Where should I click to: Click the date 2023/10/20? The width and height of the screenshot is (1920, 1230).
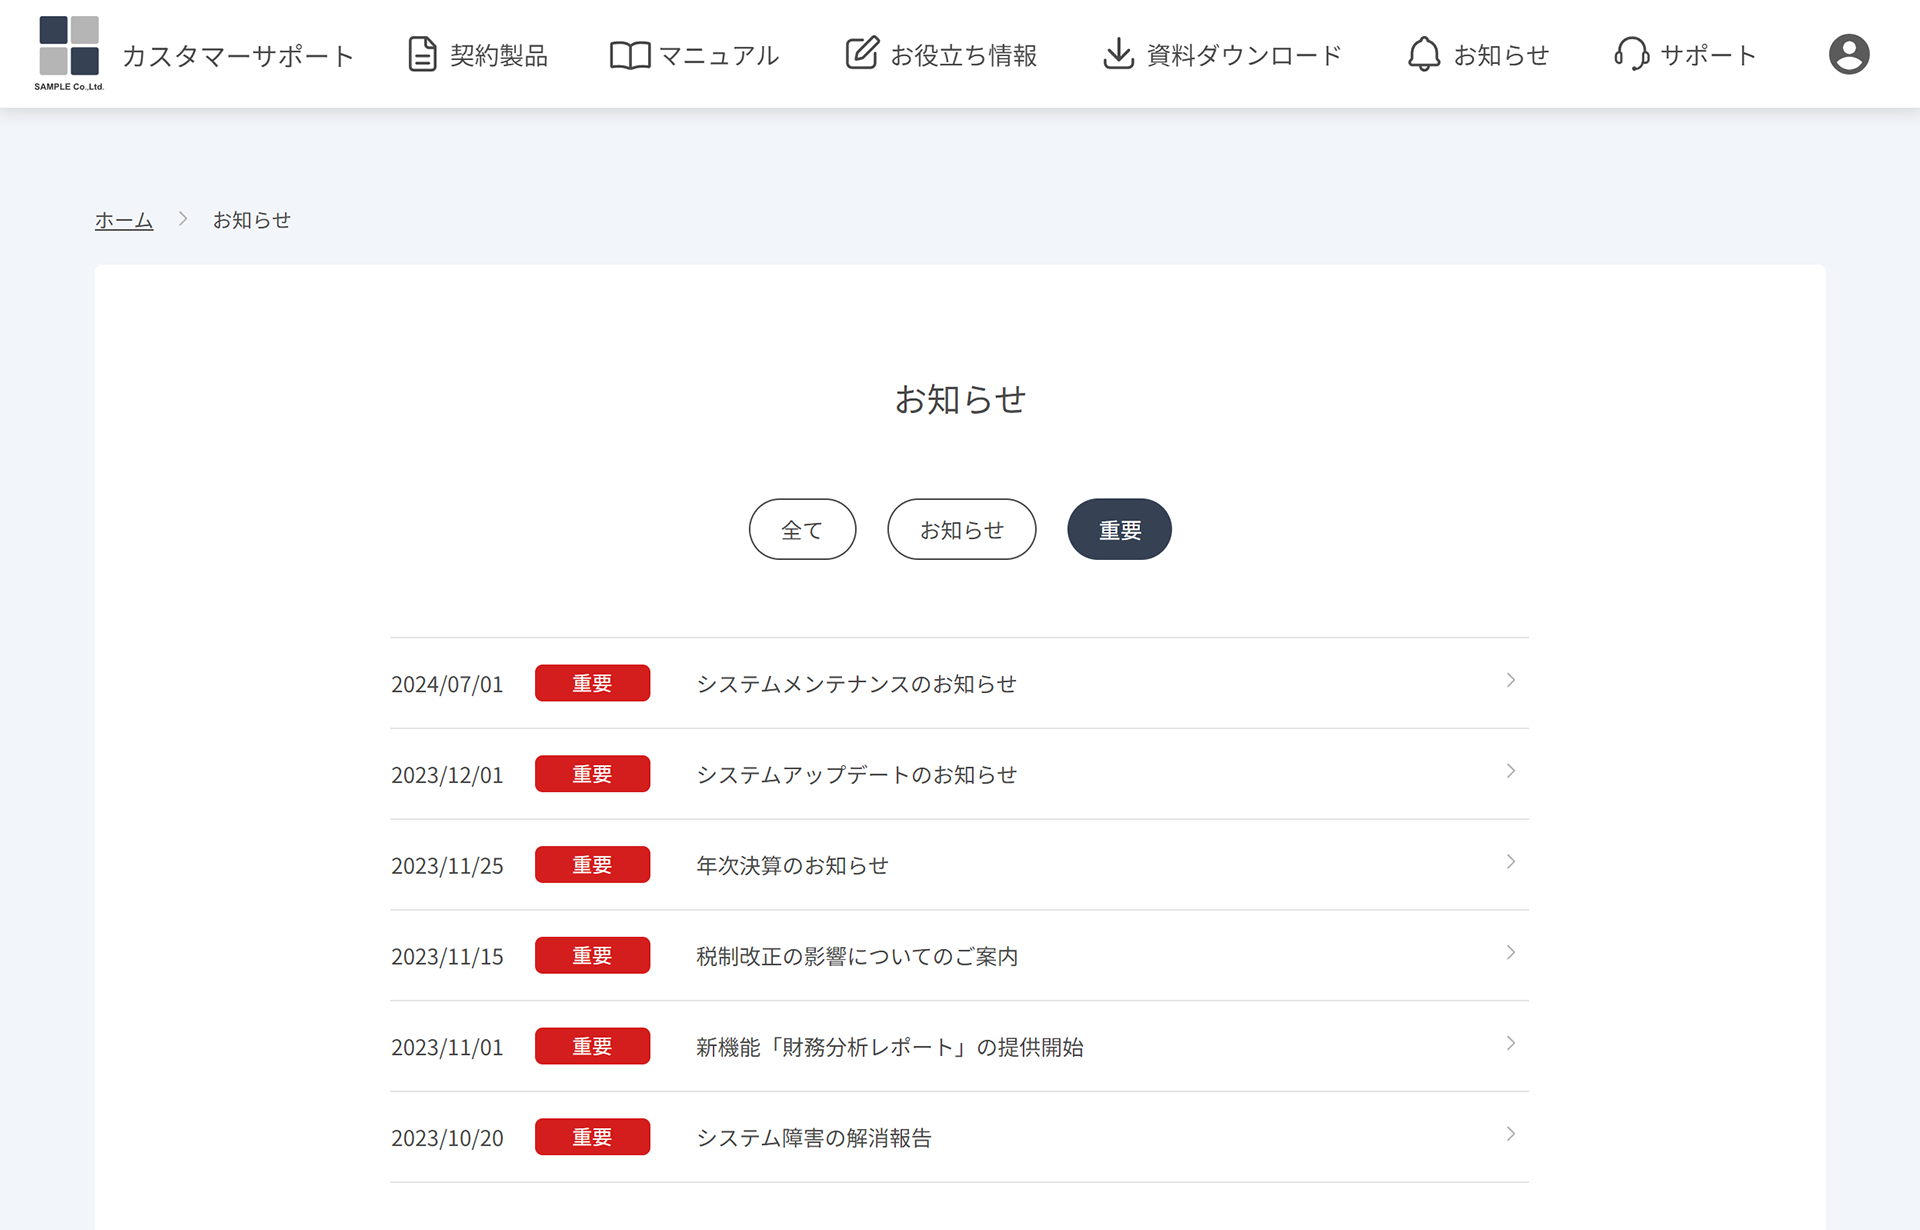[447, 1138]
